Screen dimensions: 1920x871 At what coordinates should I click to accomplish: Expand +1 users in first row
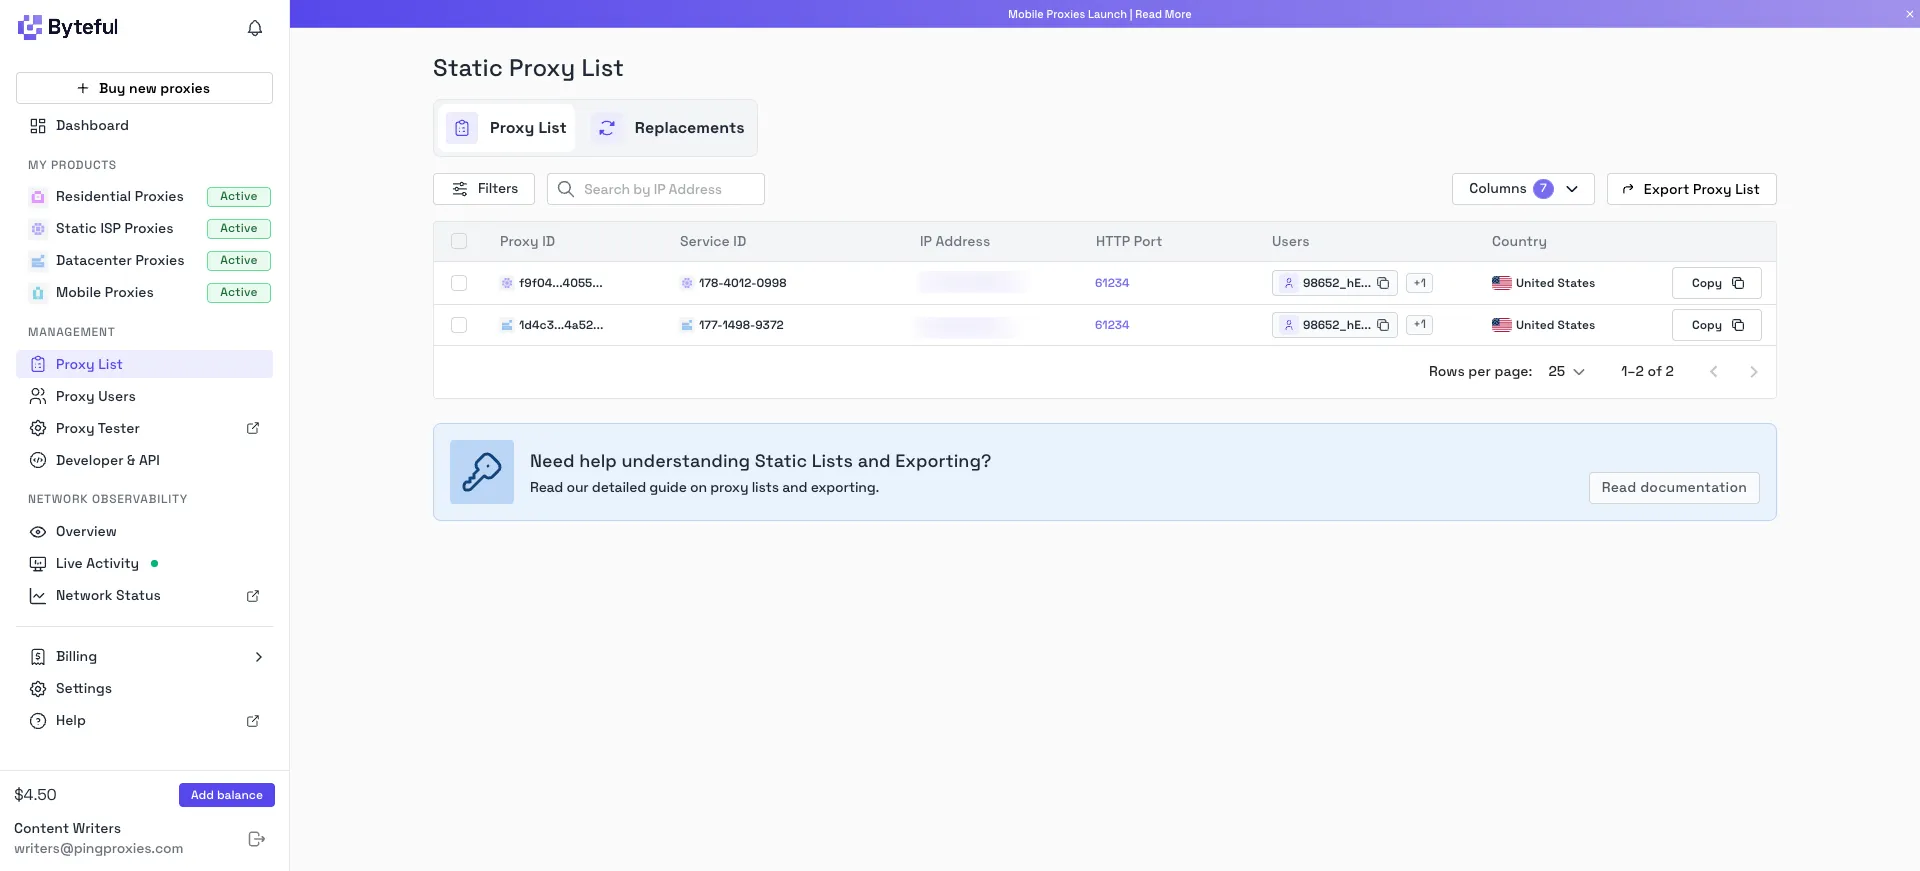[x=1419, y=283]
